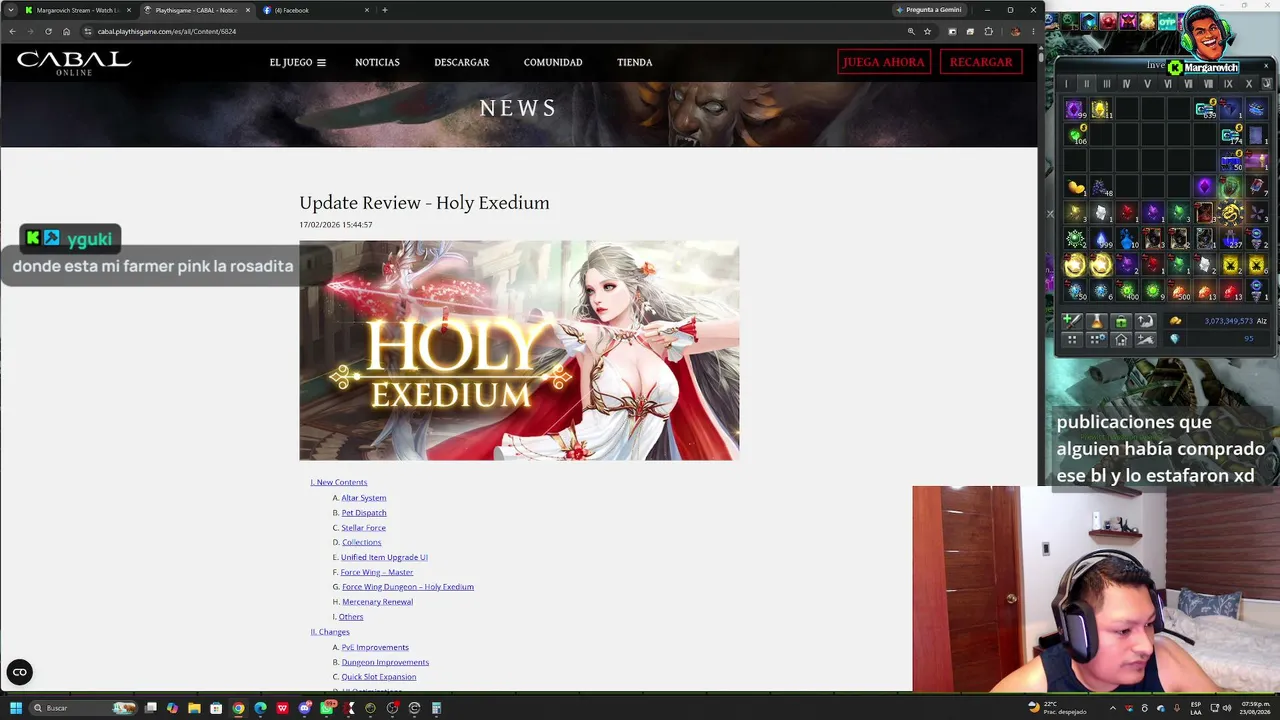Open the Pet Dispatch link
Screen dimensions: 1280x720
pos(364,512)
